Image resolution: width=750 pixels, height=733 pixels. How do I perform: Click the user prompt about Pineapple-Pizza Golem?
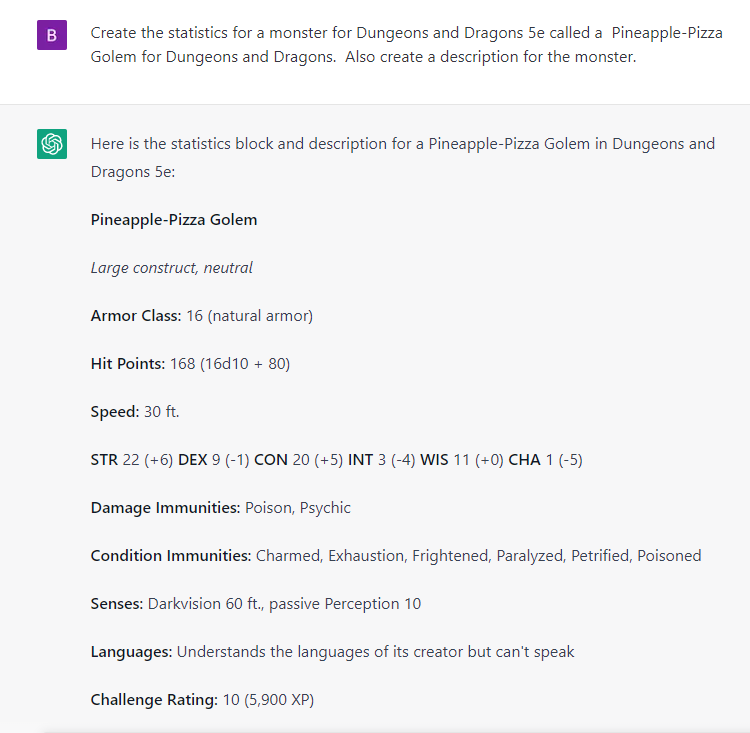pyautogui.click(x=406, y=44)
